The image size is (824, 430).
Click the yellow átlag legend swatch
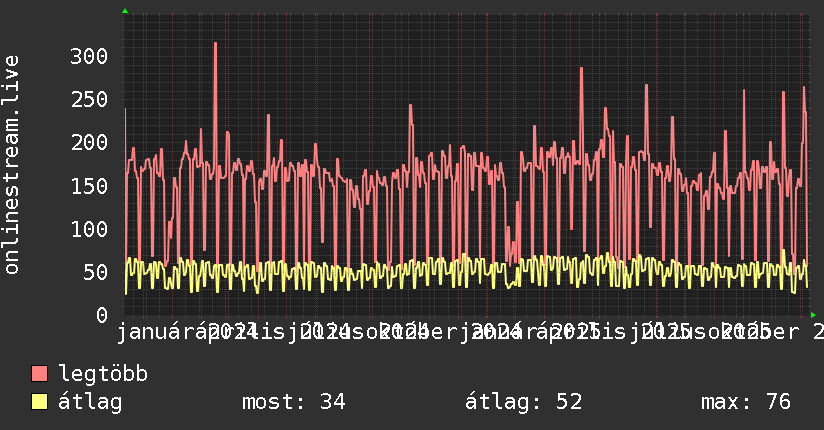click(x=39, y=402)
